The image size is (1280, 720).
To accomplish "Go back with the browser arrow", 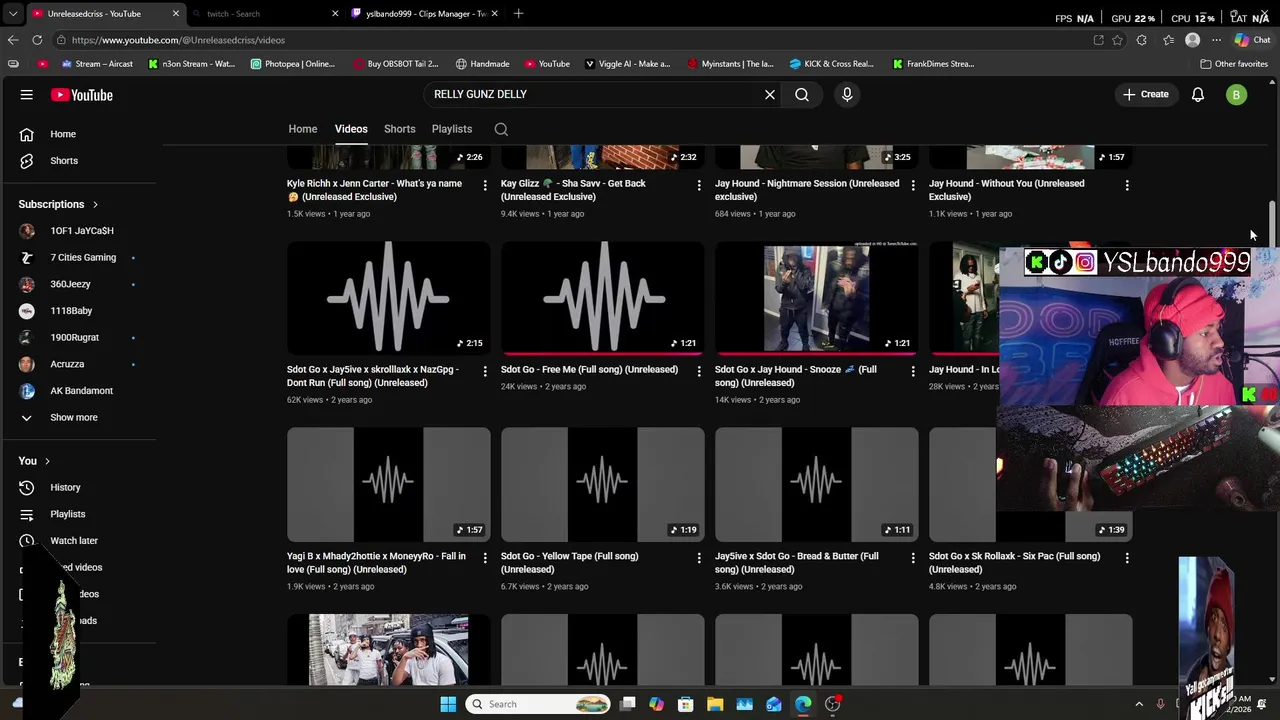I will click(x=13, y=40).
